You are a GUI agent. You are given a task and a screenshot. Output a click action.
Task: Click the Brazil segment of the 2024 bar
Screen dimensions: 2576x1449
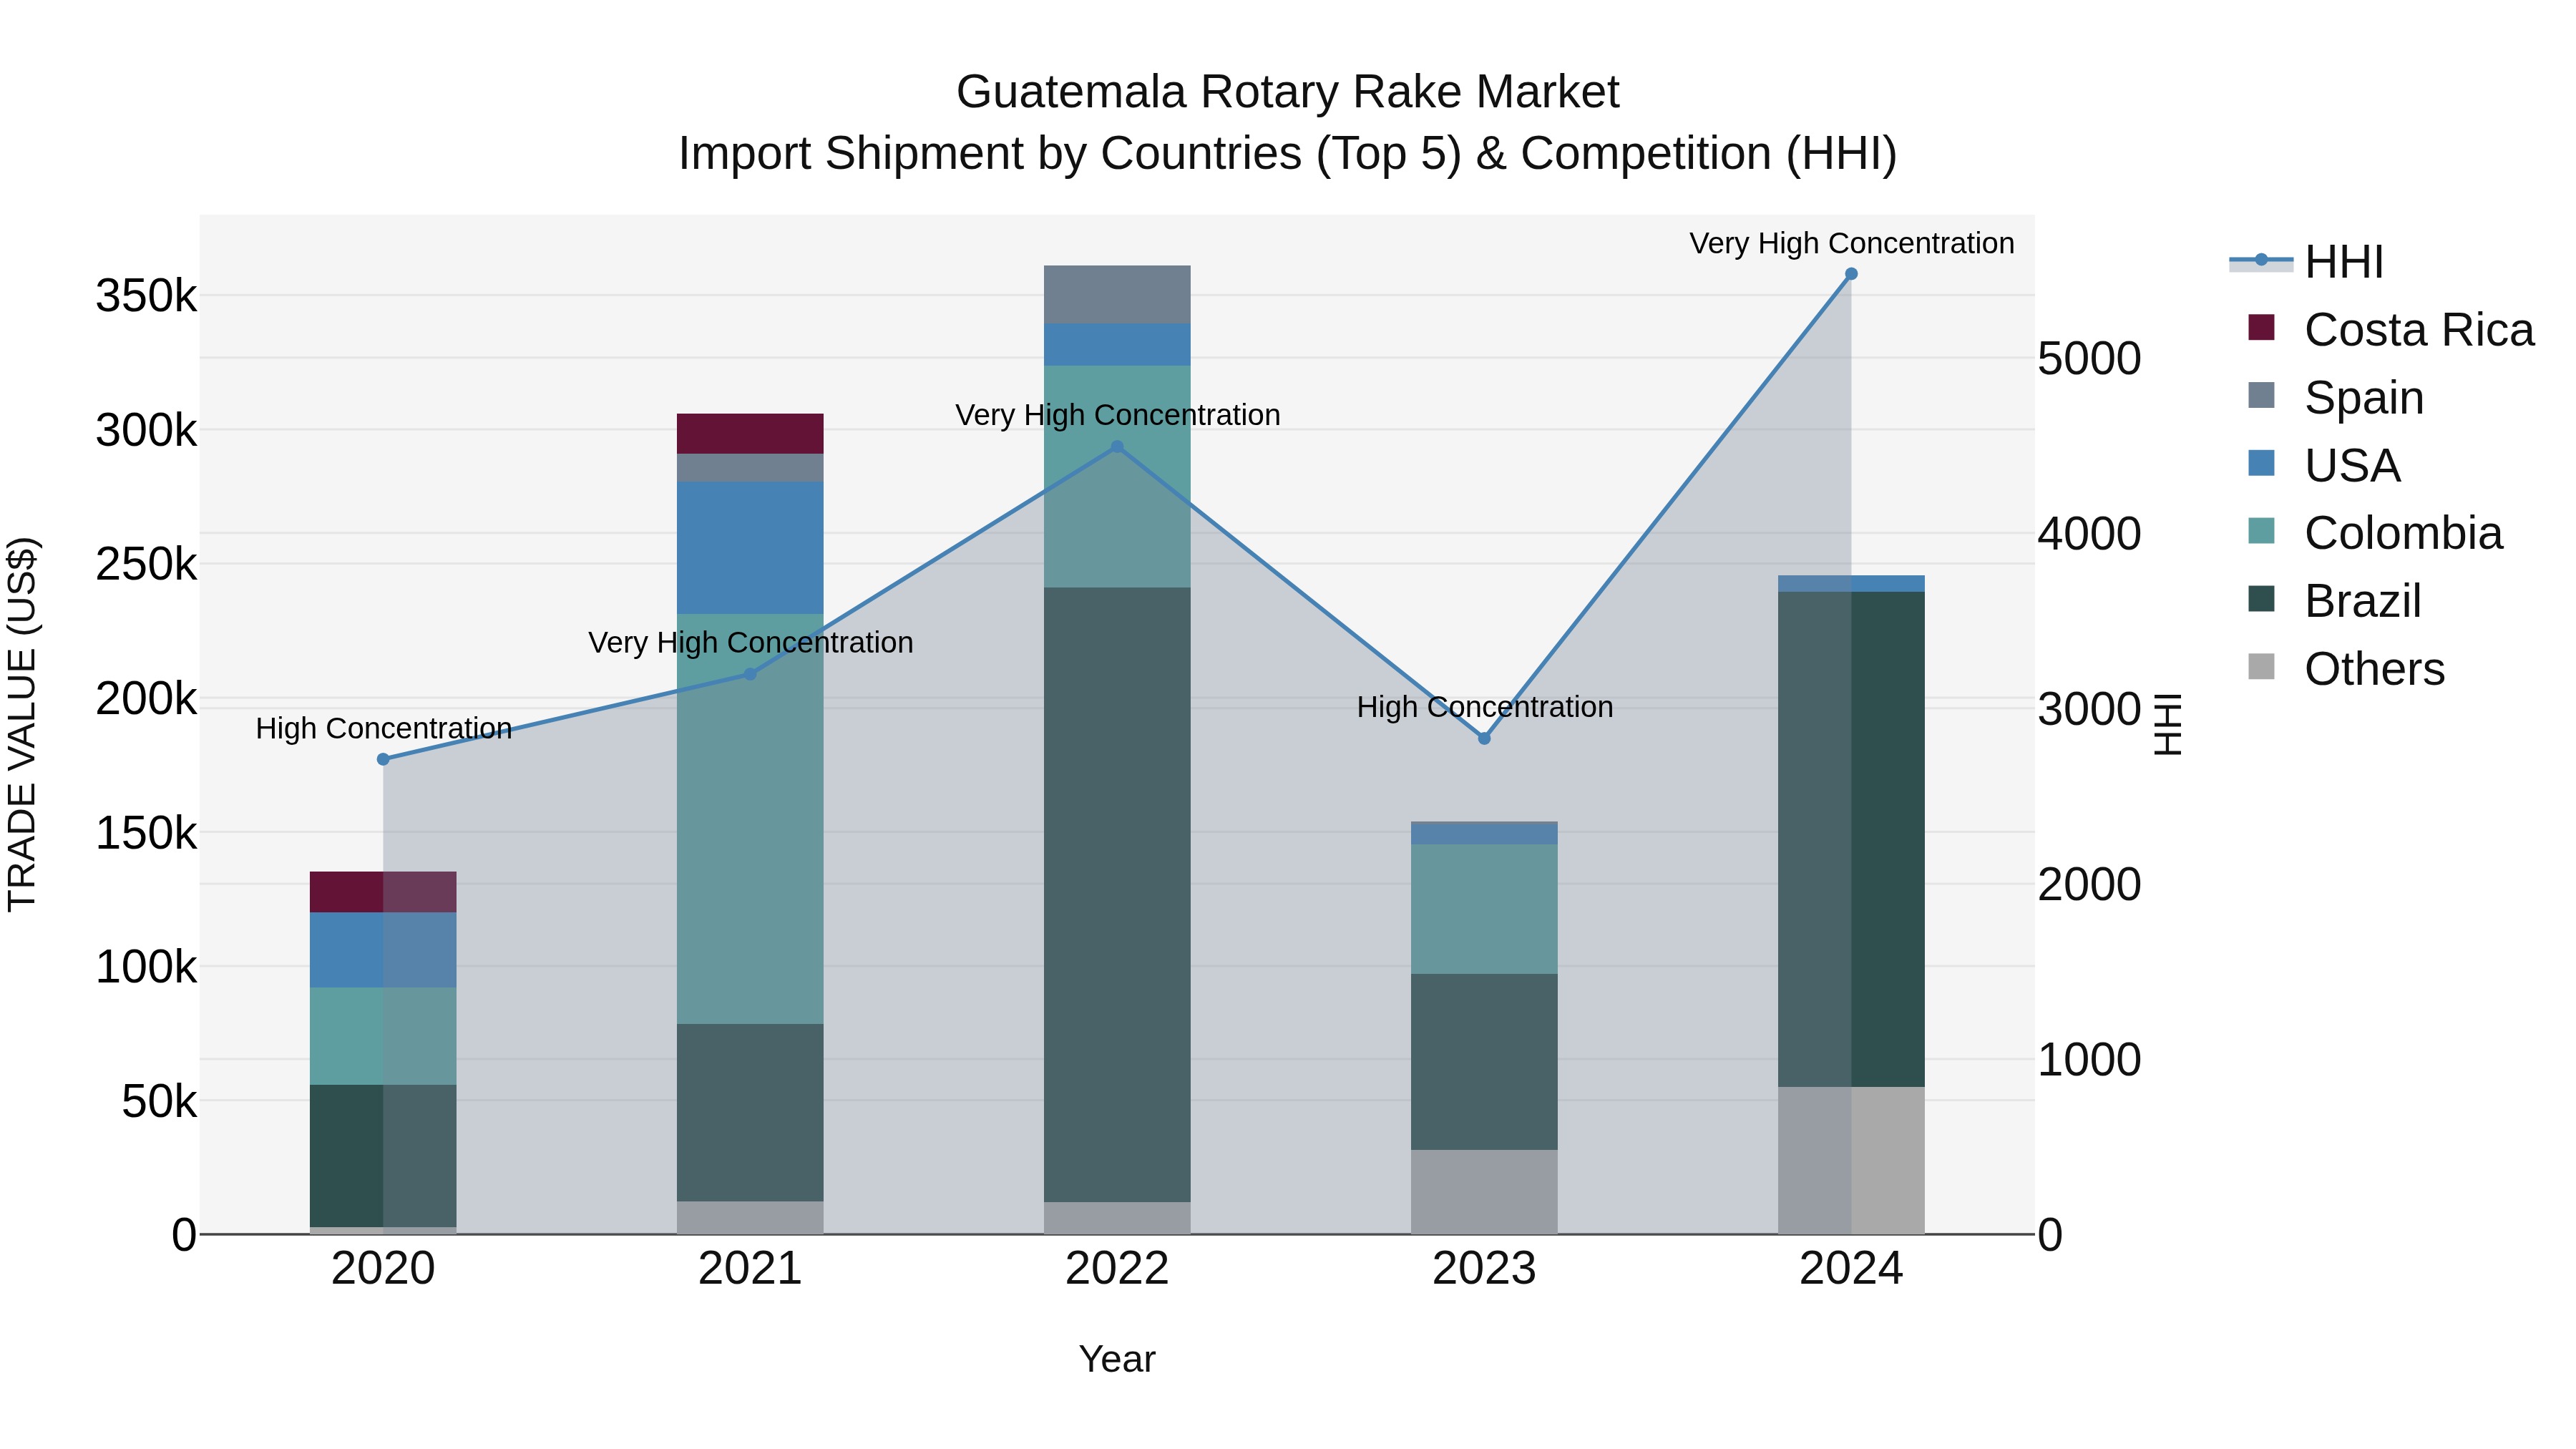(1851, 839)
